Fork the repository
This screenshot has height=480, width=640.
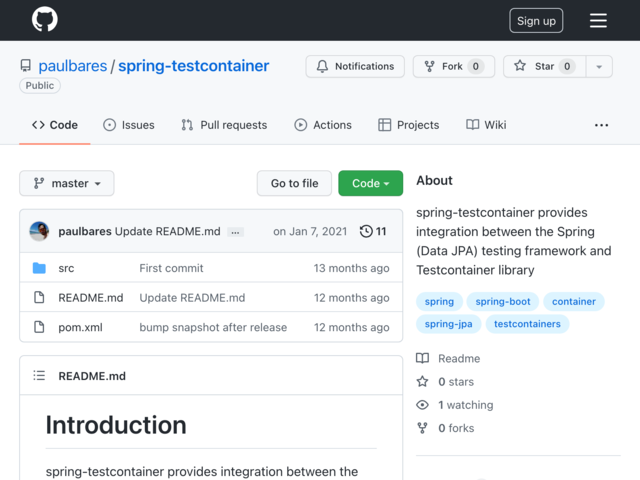tap(454, 66)
